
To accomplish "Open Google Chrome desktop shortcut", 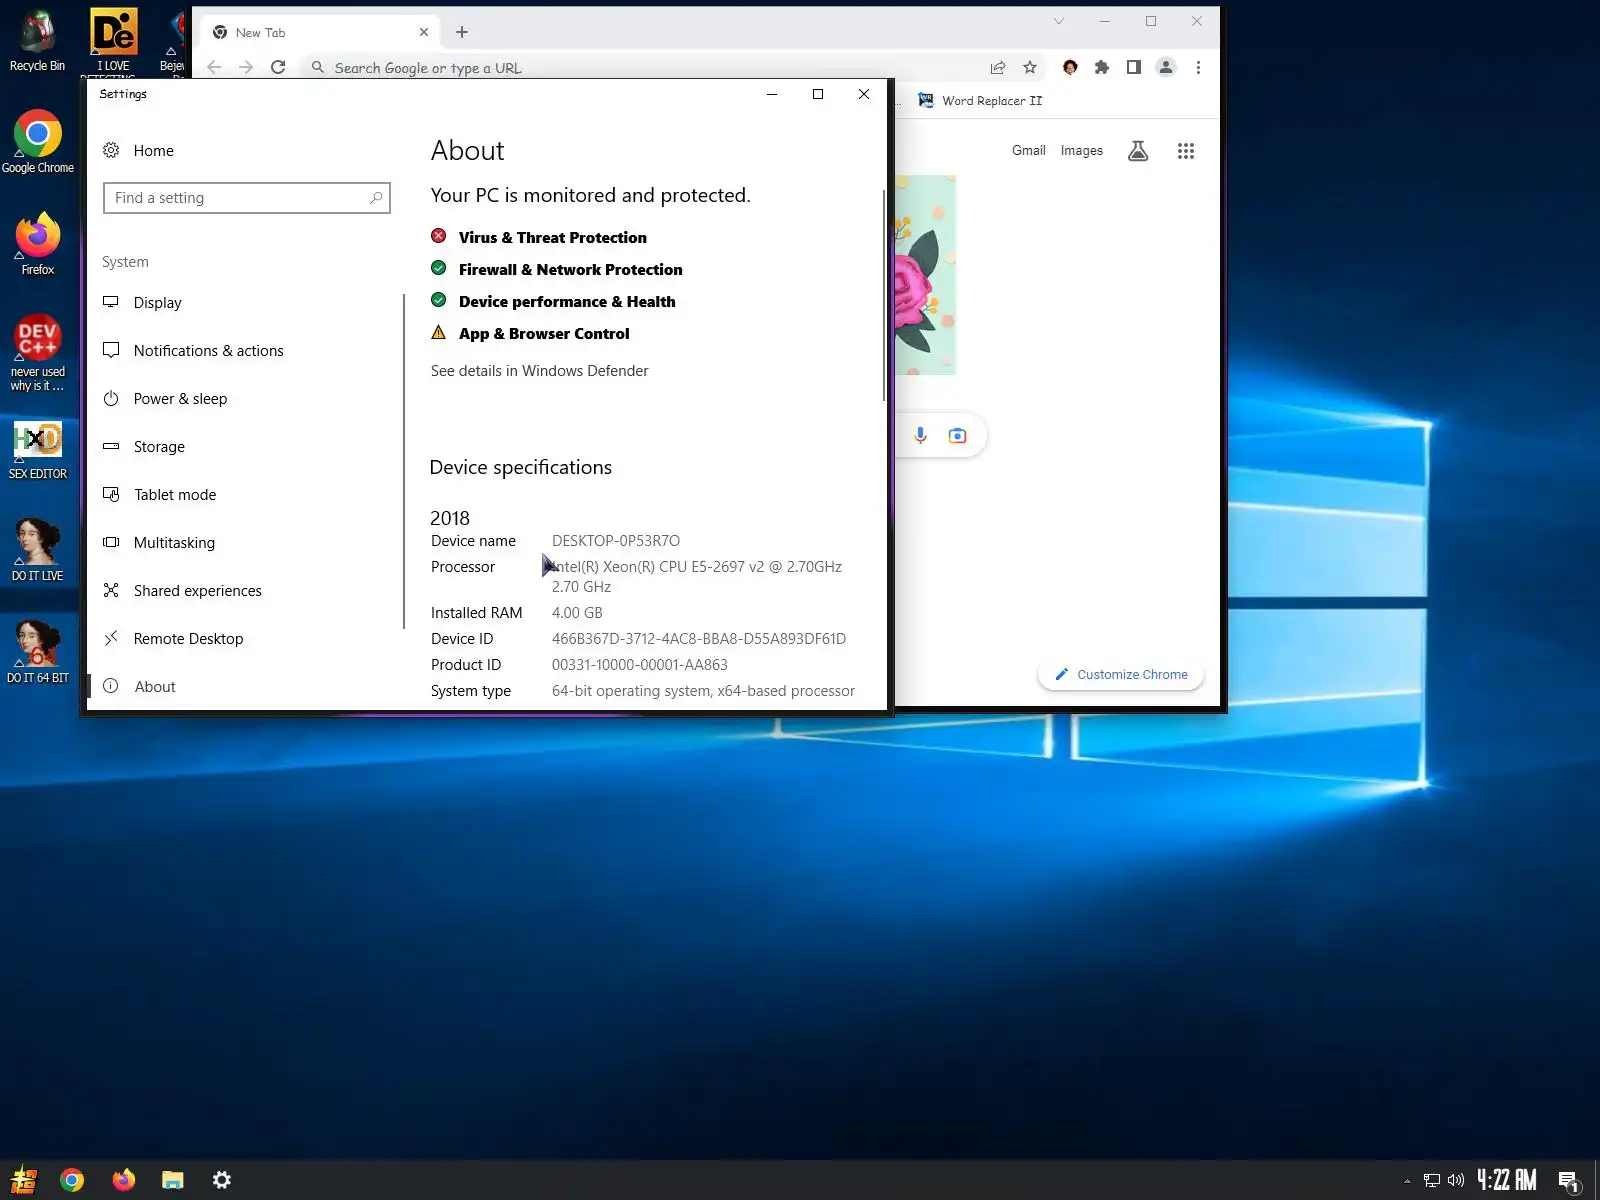I will (x=37, y=142).
